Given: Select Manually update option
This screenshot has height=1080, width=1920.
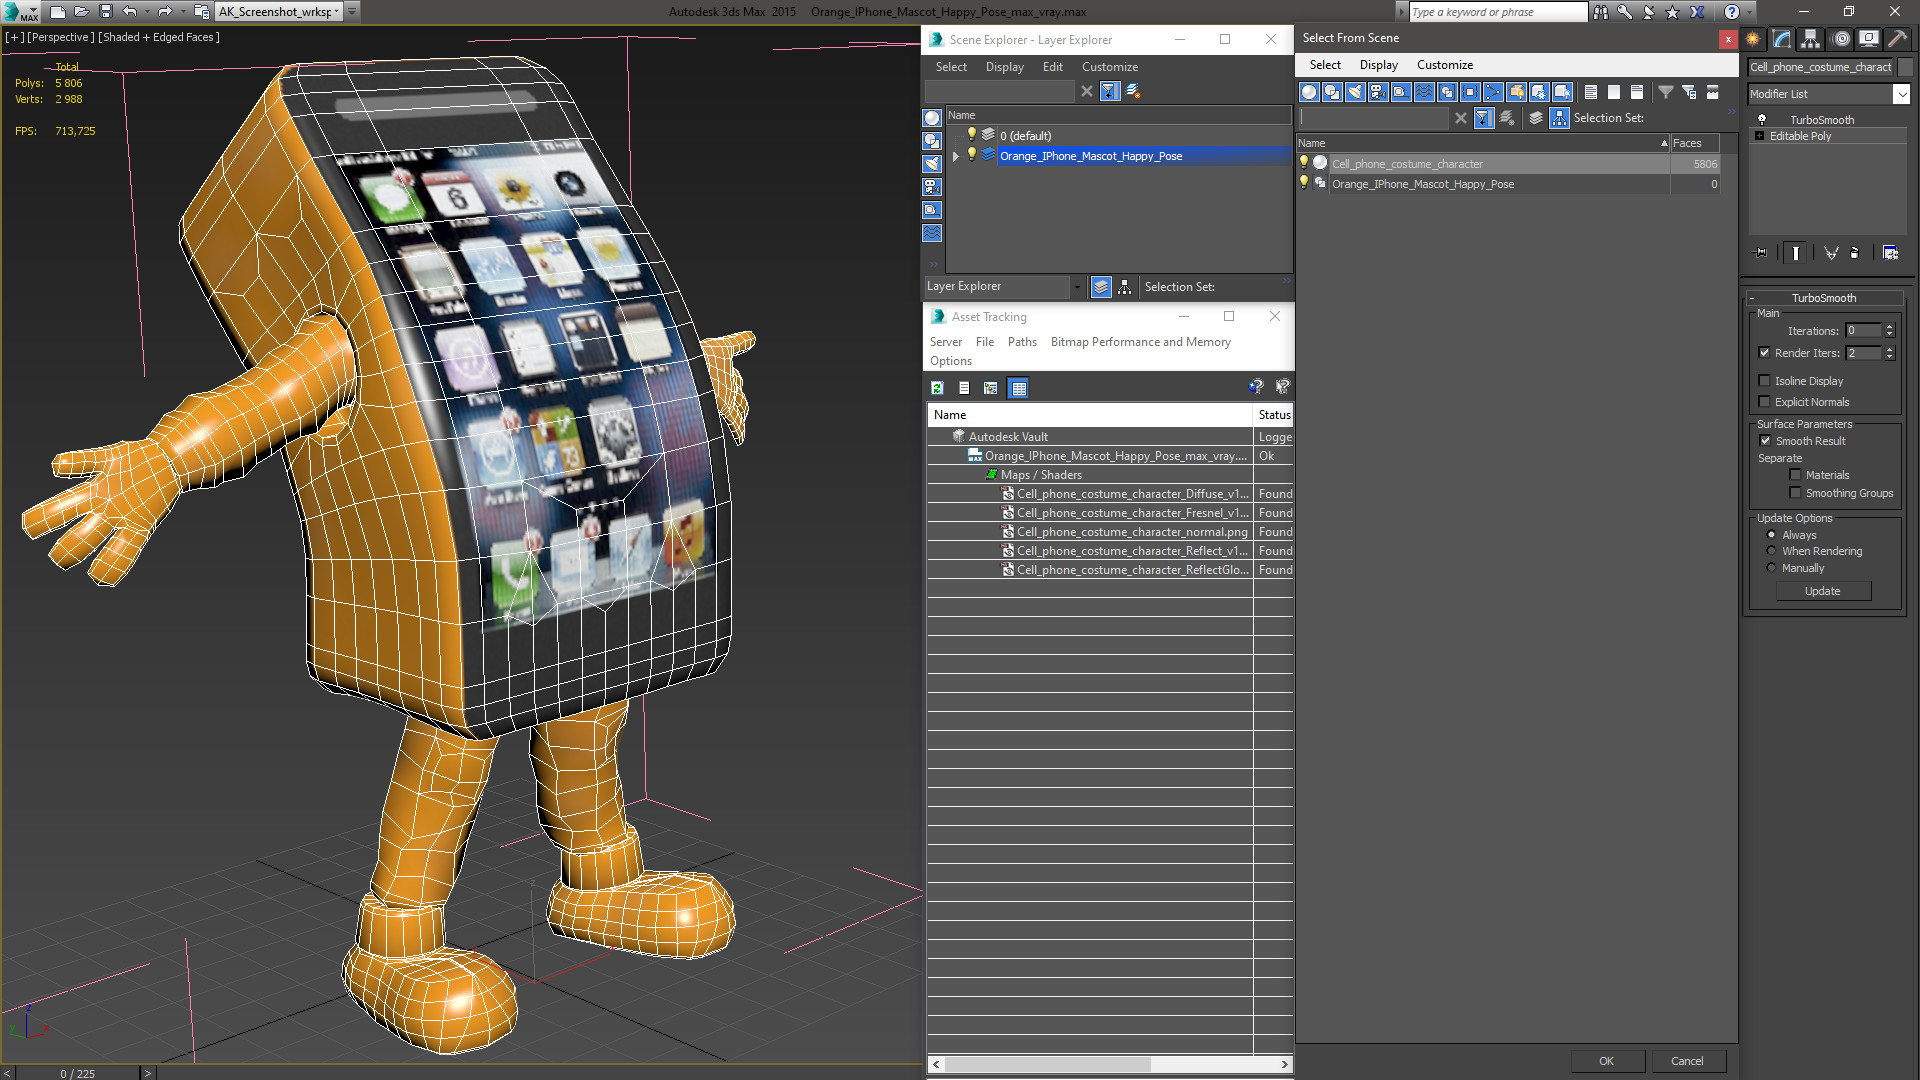Looking at the screenshot, I should [x=1771, y=568].
